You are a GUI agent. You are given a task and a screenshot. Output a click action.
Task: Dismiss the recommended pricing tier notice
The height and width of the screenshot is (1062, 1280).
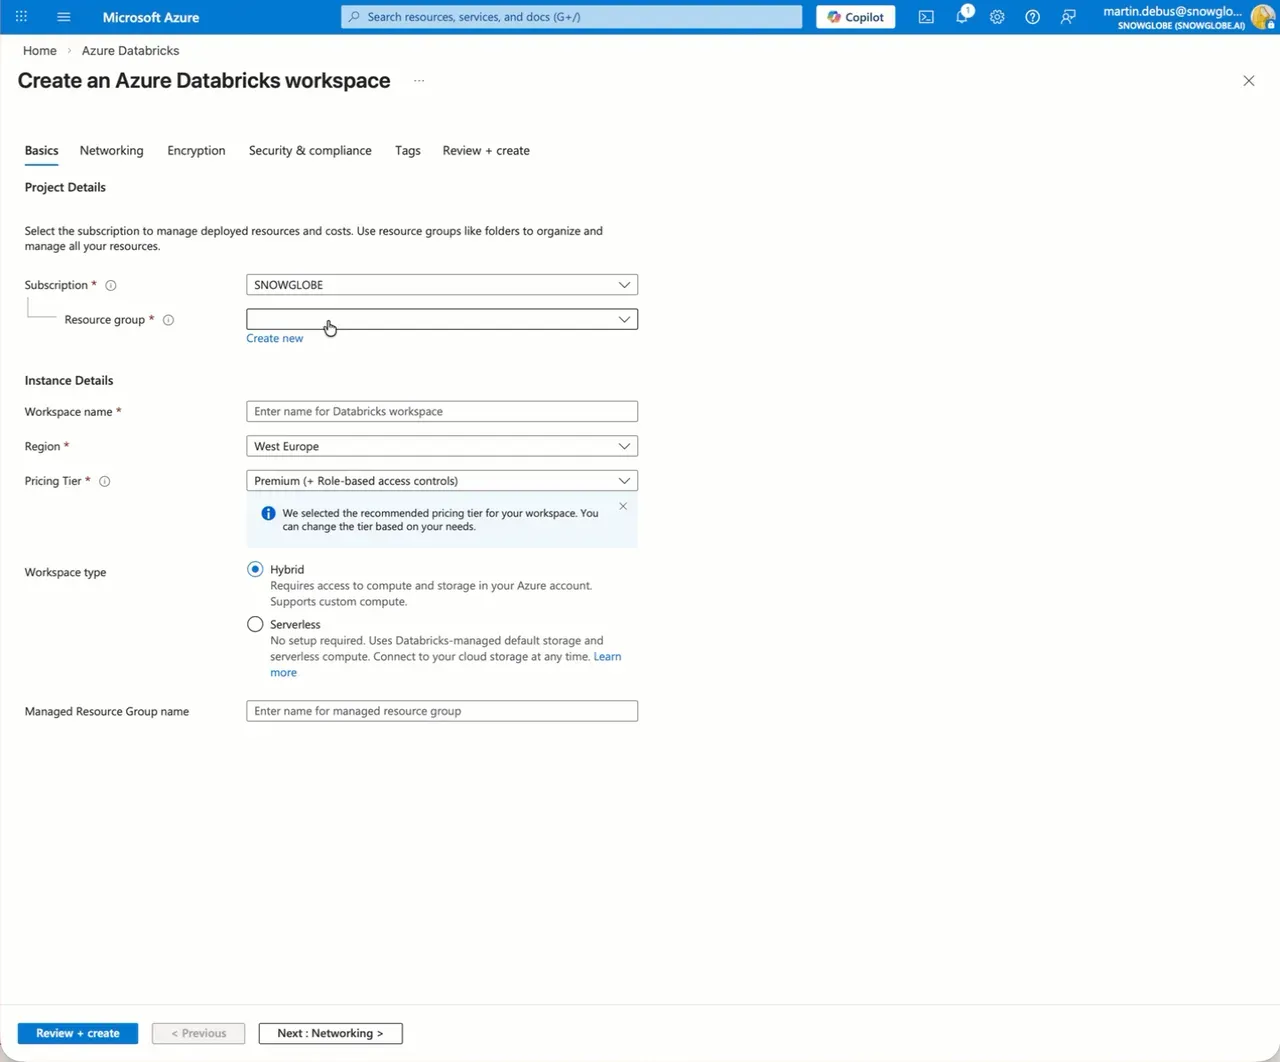(623, 506)
